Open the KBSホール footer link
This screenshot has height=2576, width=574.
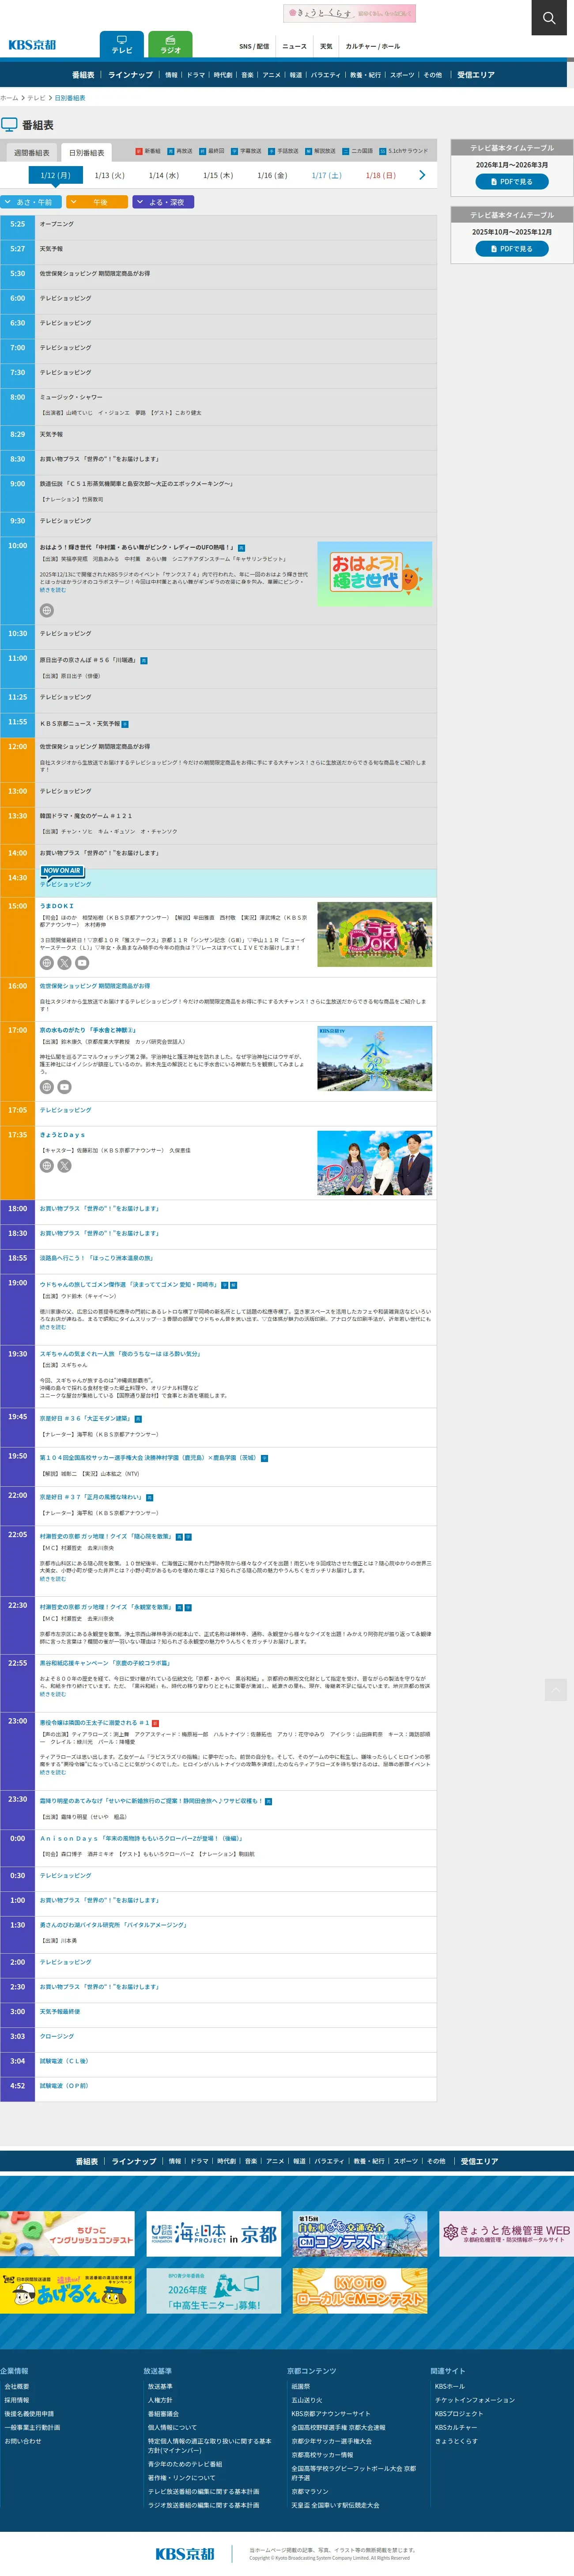coord(450,2386)
